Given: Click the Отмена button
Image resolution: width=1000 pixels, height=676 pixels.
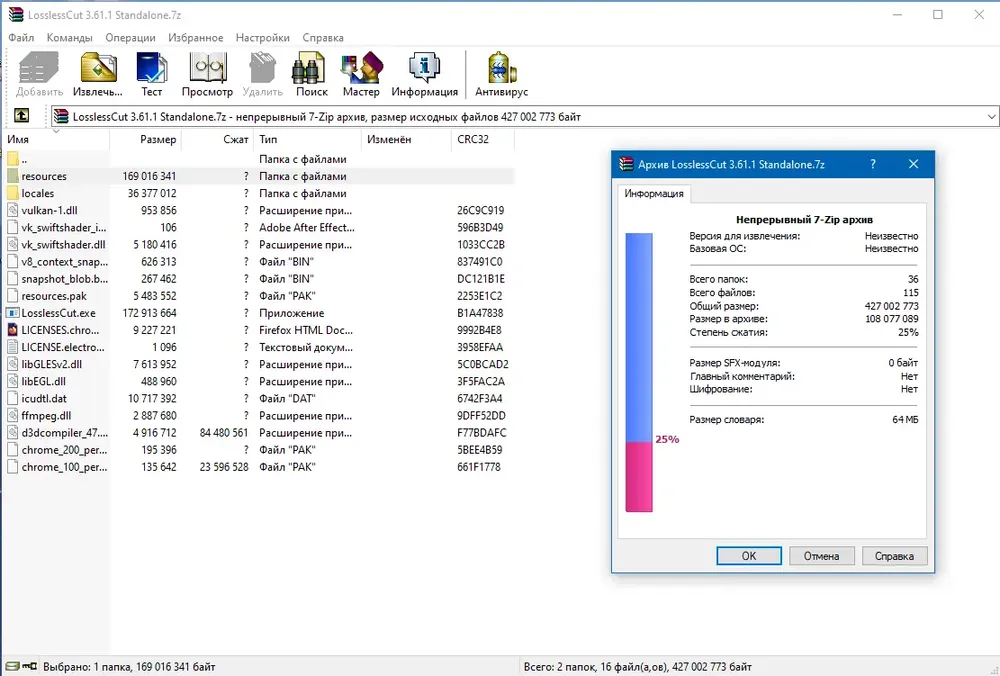Looking at the screenshot, I should (x=821, y=556).
